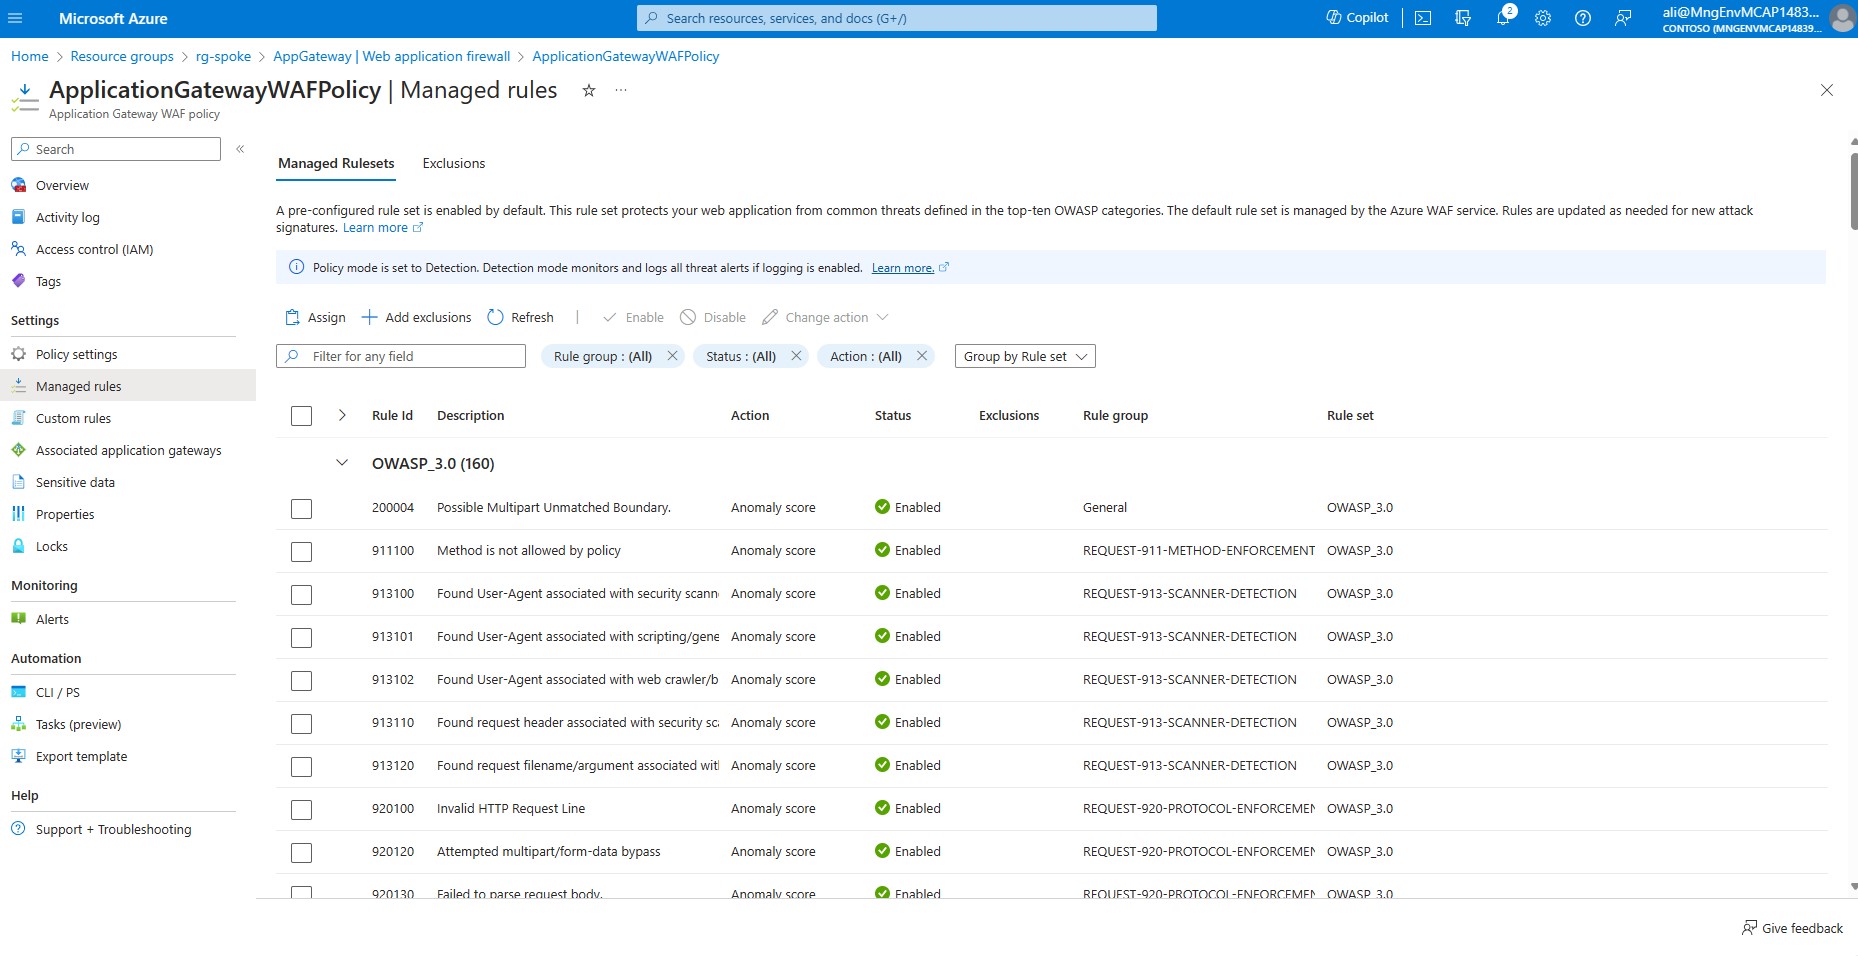
Task: Check the box for rule 200004
Action: click(x=301, y=509)
